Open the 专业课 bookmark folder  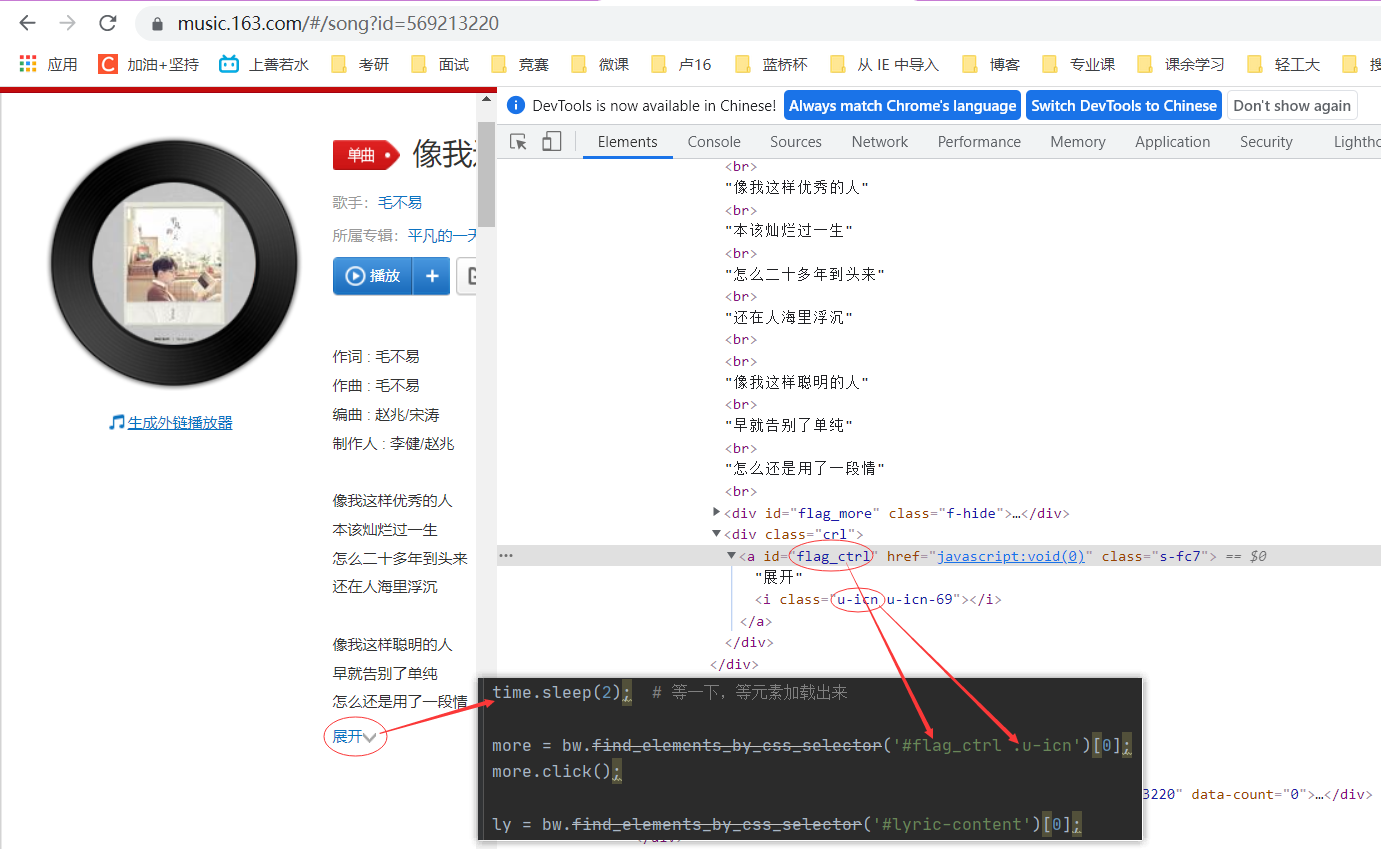(x=1078, y=64)
